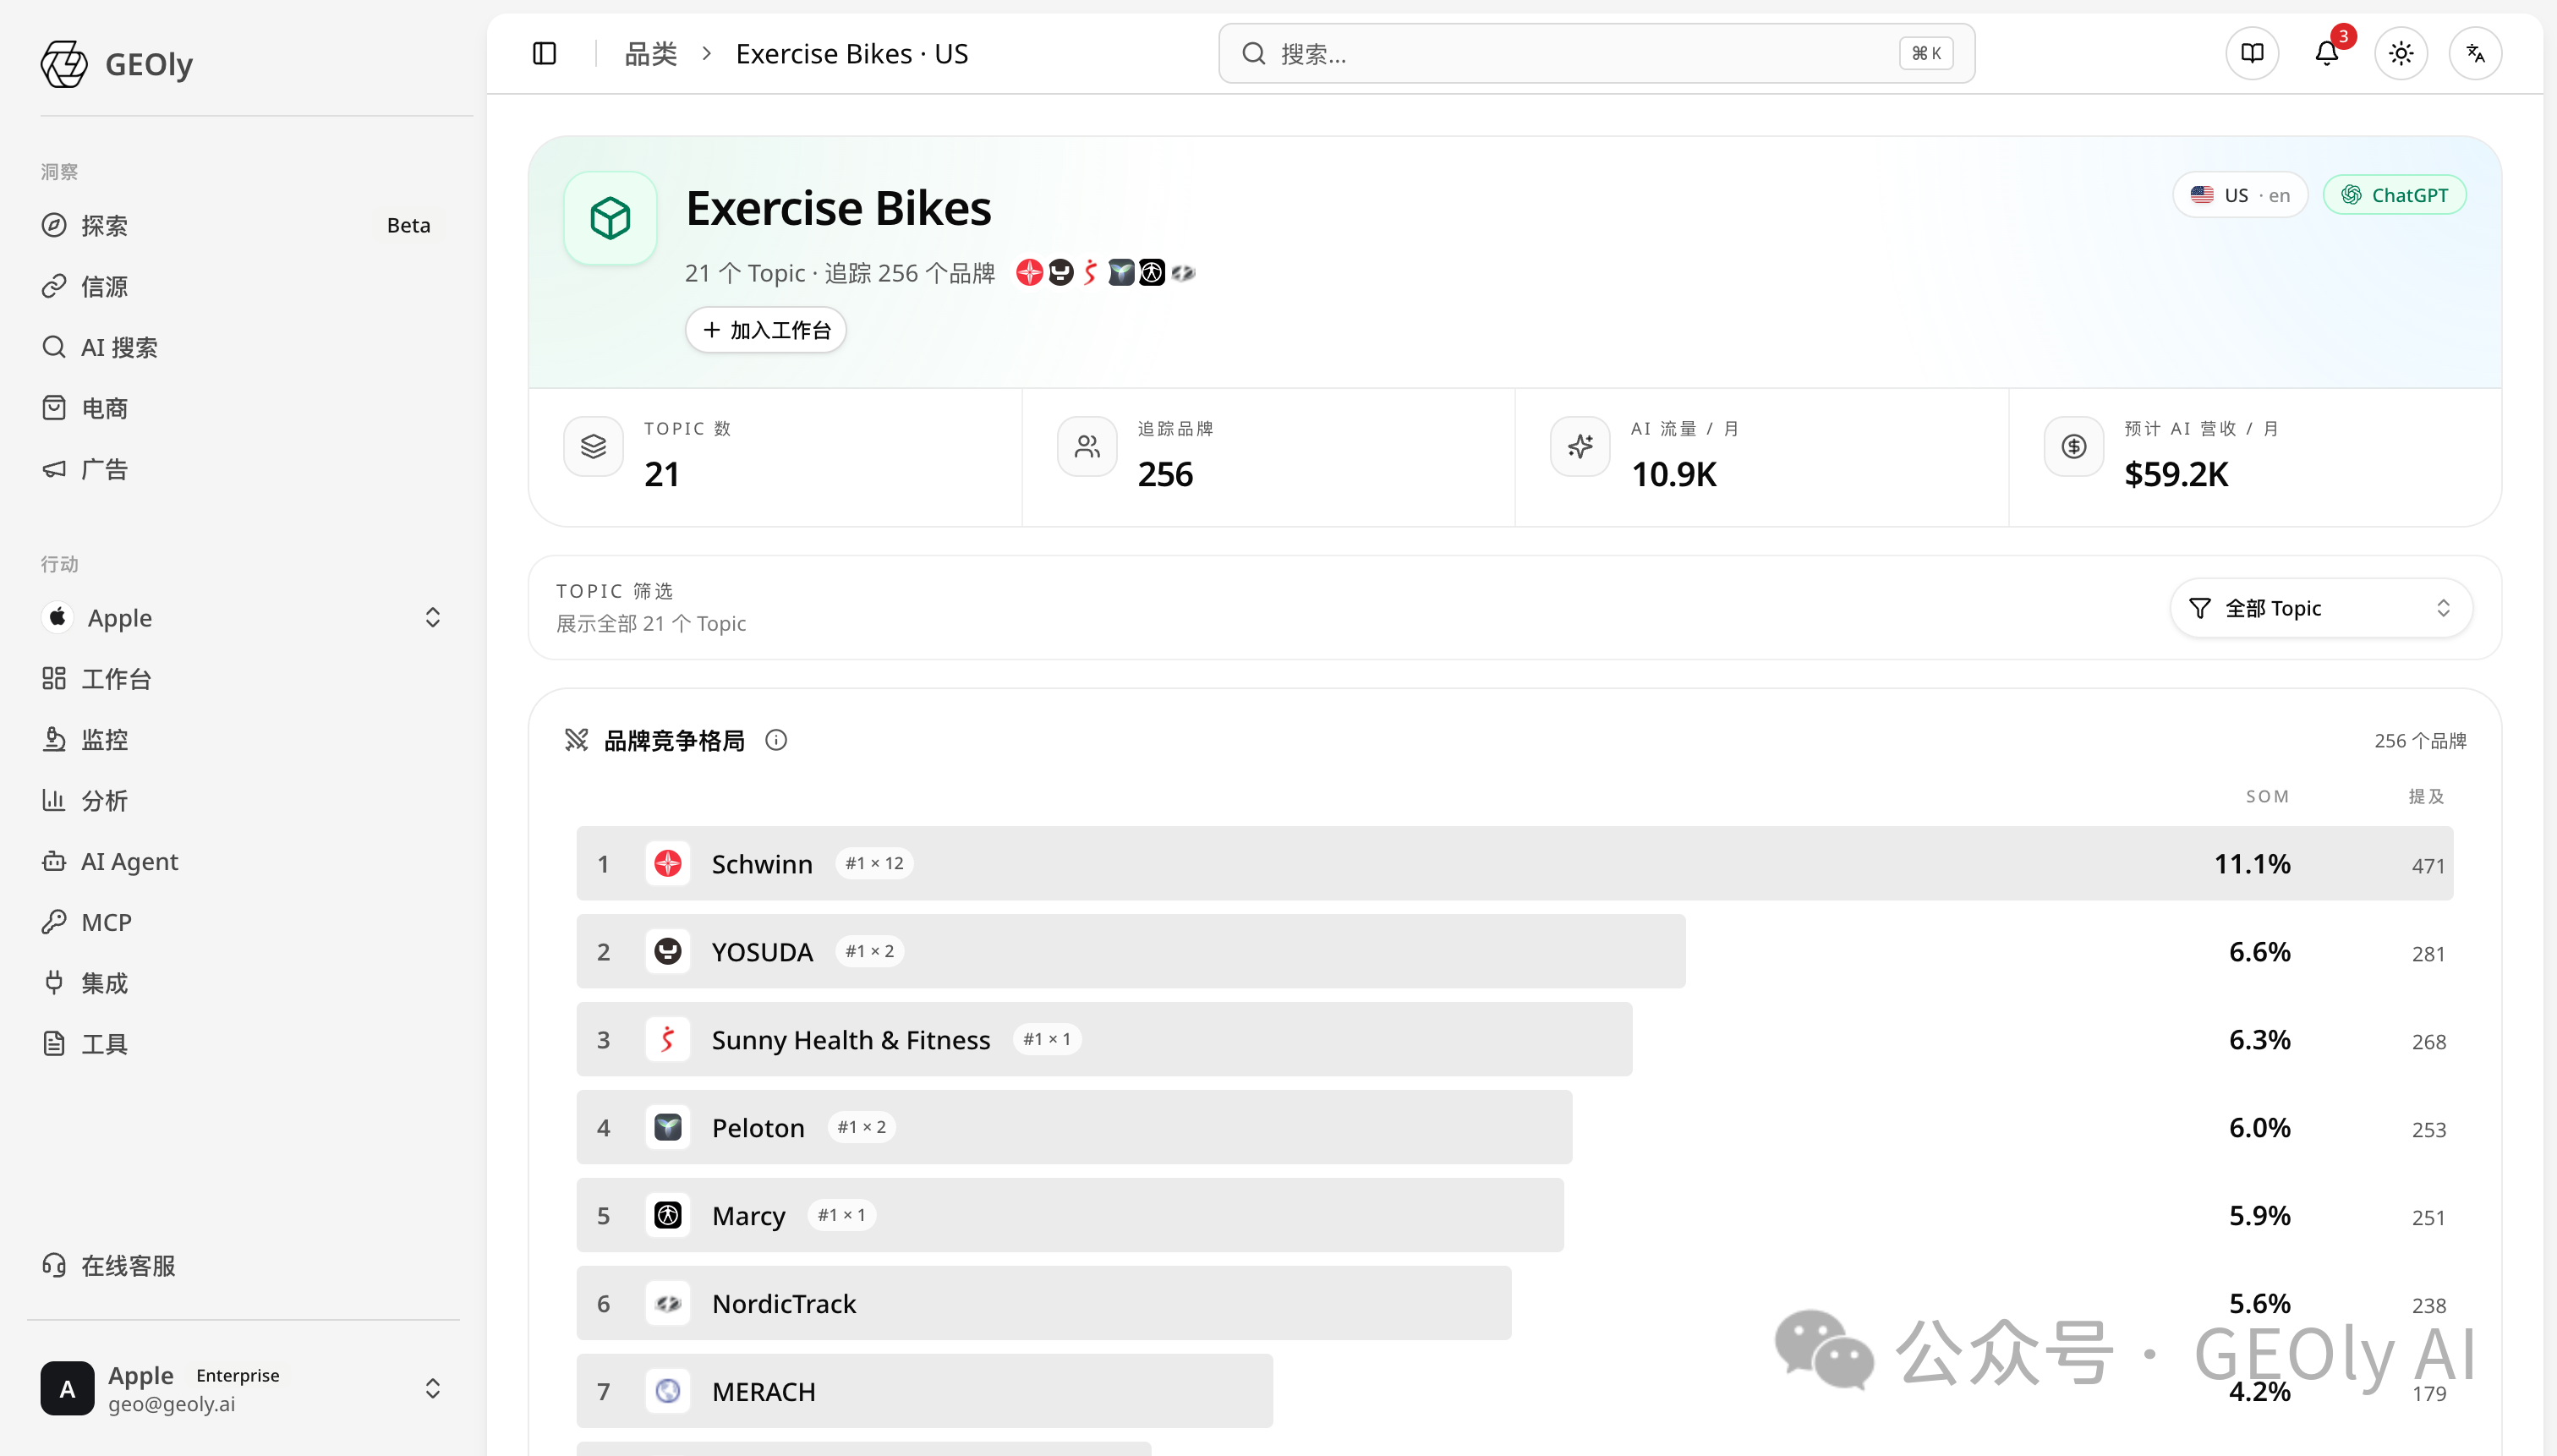Click the Topic count layers icon
The width and height of the screenshot is (2557, 1456).
(593, 446)
